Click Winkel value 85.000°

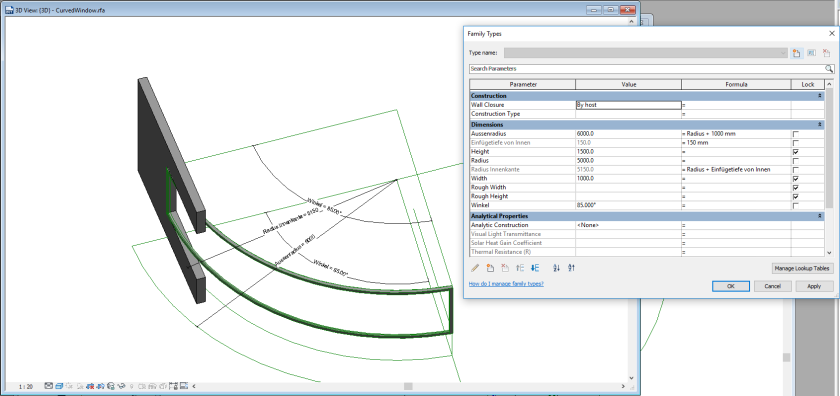(628, 205)
